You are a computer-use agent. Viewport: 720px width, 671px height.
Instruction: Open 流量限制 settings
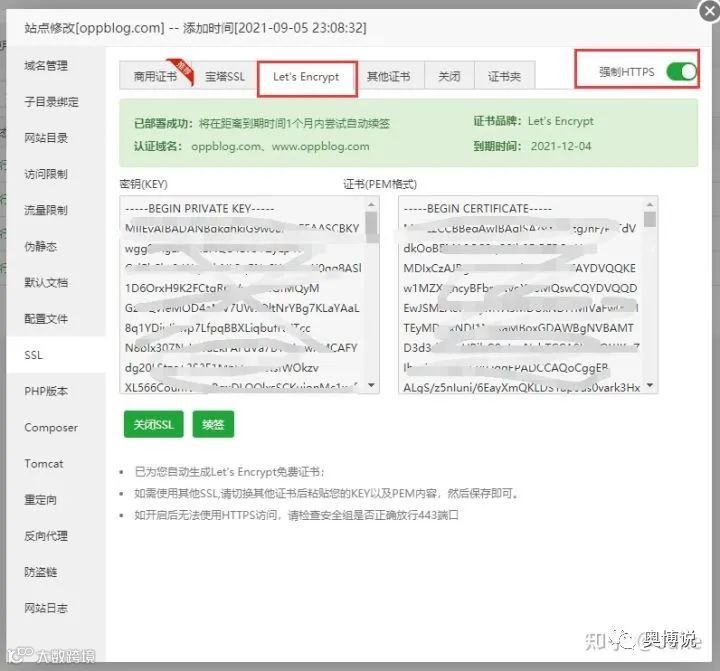point(56,210)
